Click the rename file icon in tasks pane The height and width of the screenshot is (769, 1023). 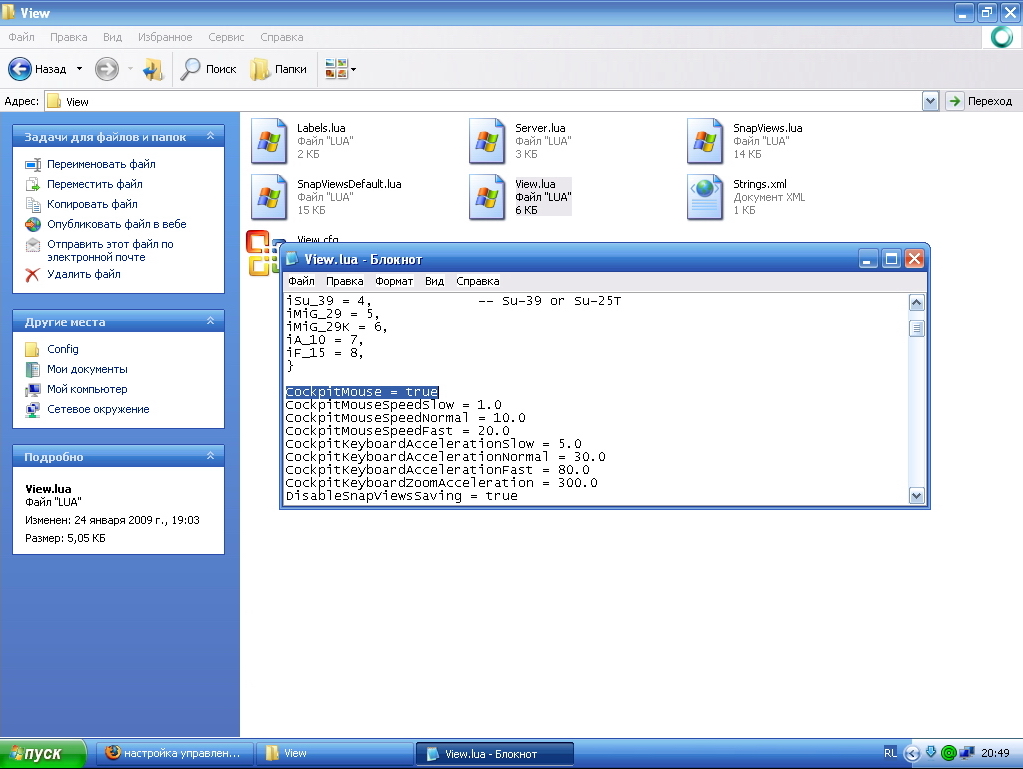pos(33,164)
